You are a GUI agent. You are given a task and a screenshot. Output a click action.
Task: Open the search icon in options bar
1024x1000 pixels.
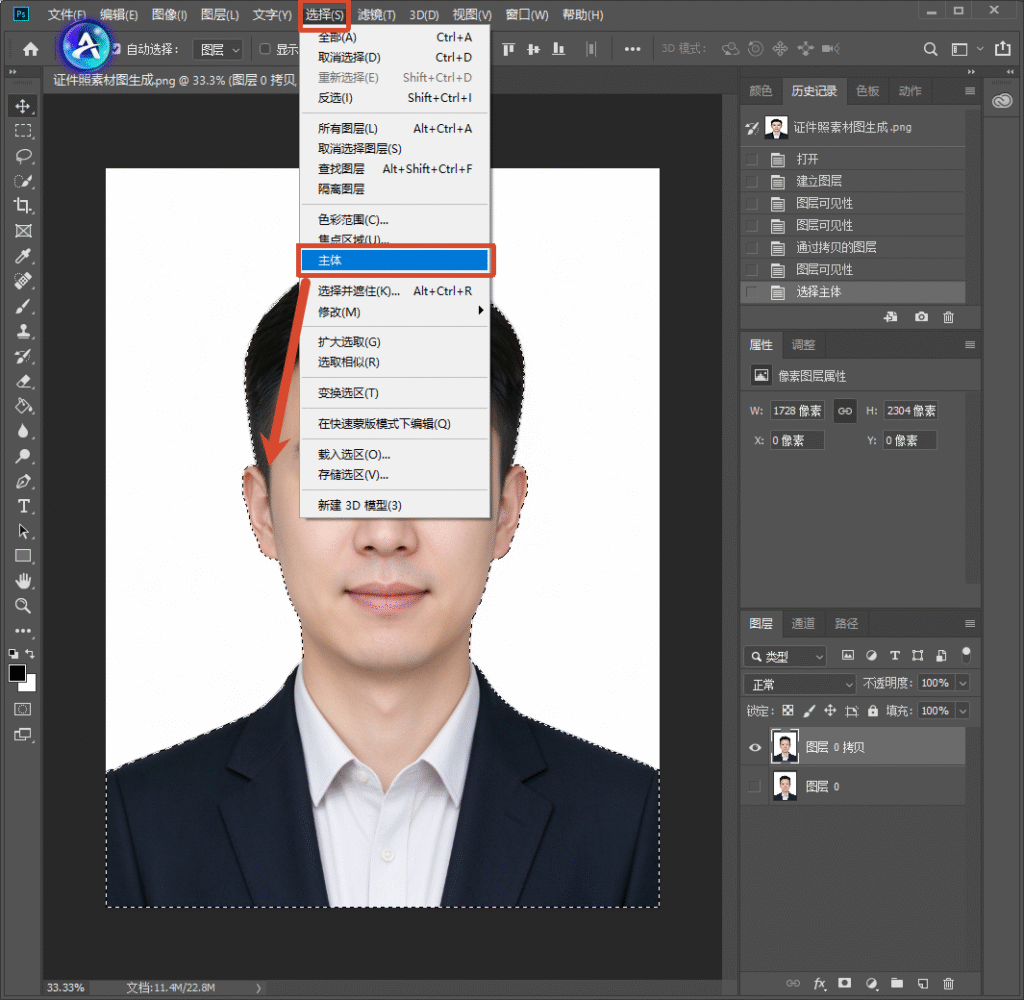(x=931, y=49)
